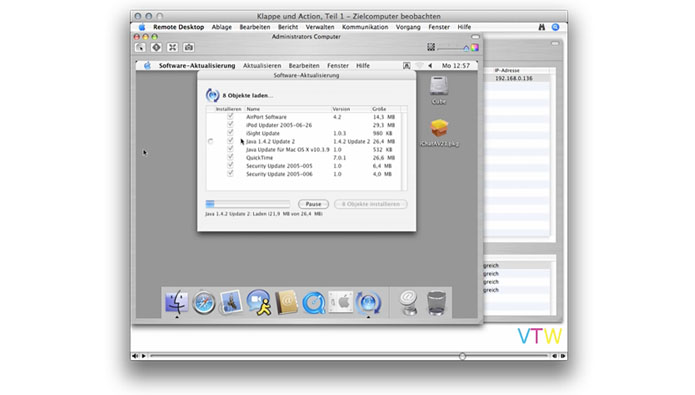
Task: Open the Remote Desktop application menu
Action: pos(179,27)
